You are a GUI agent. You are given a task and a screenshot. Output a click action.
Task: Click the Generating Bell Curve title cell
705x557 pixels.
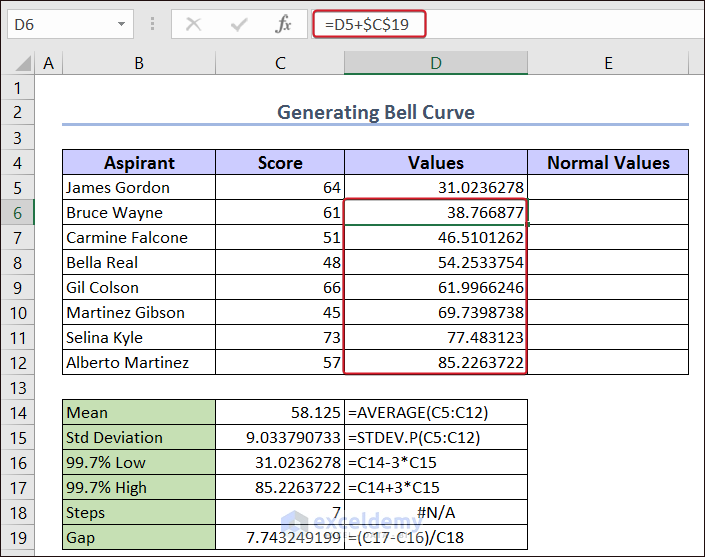tap(375, 112)
